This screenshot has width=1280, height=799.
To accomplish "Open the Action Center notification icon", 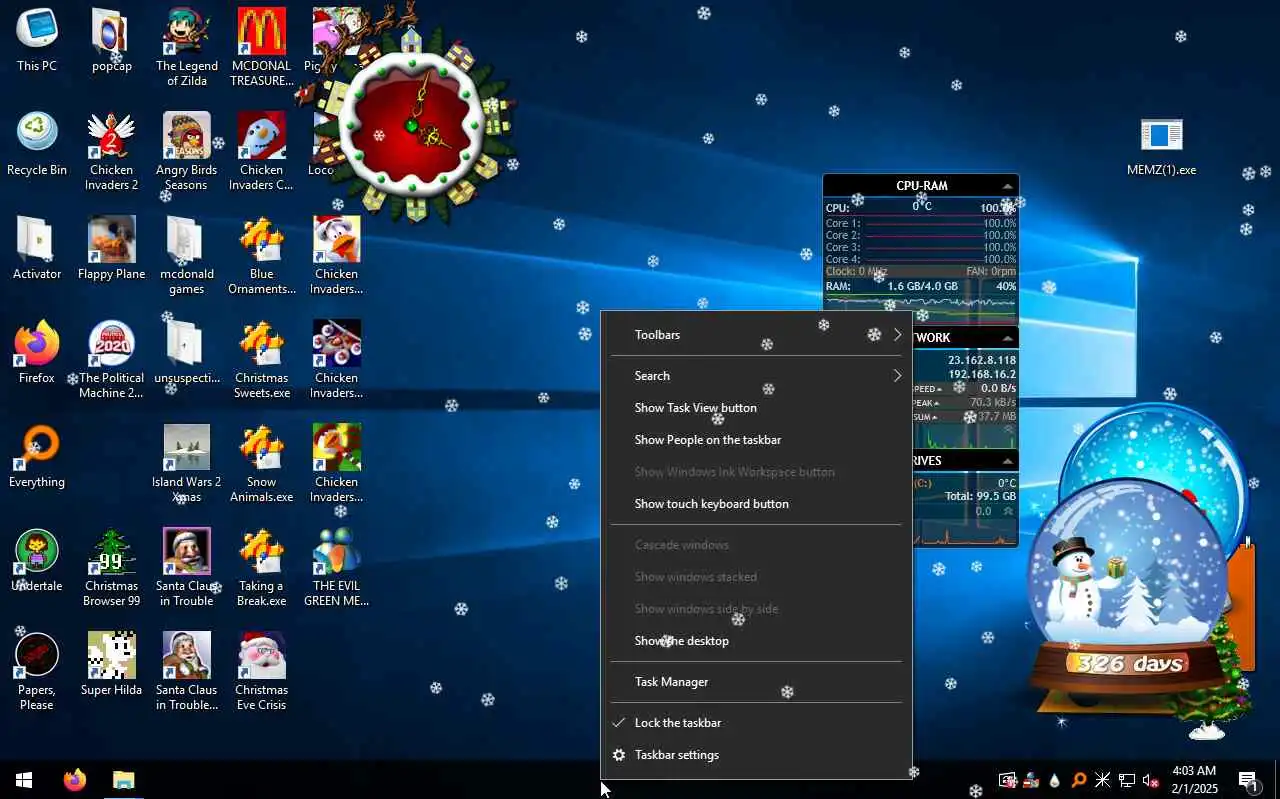I will (1248, 780).
